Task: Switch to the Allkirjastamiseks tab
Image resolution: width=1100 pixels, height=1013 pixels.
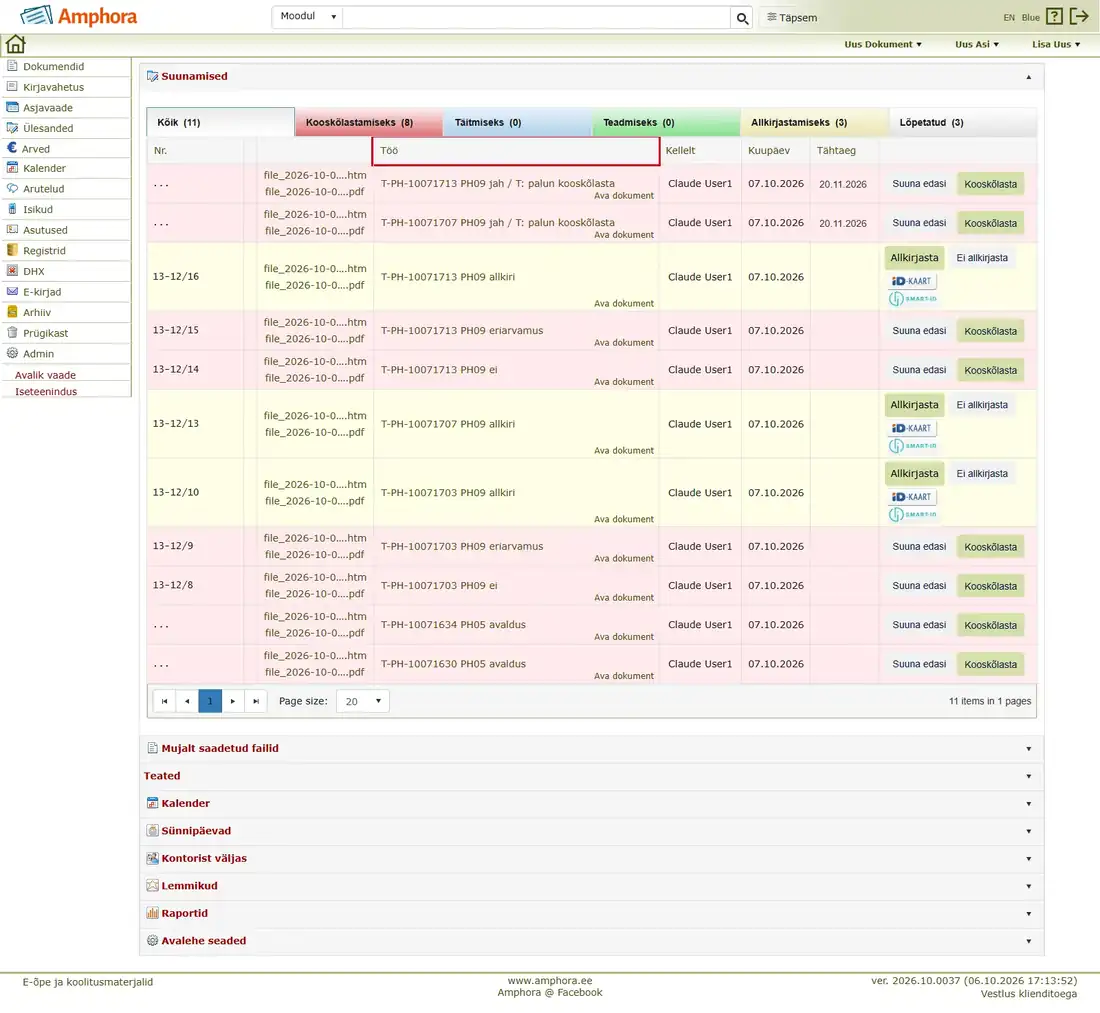Action: tap(814, 123)
